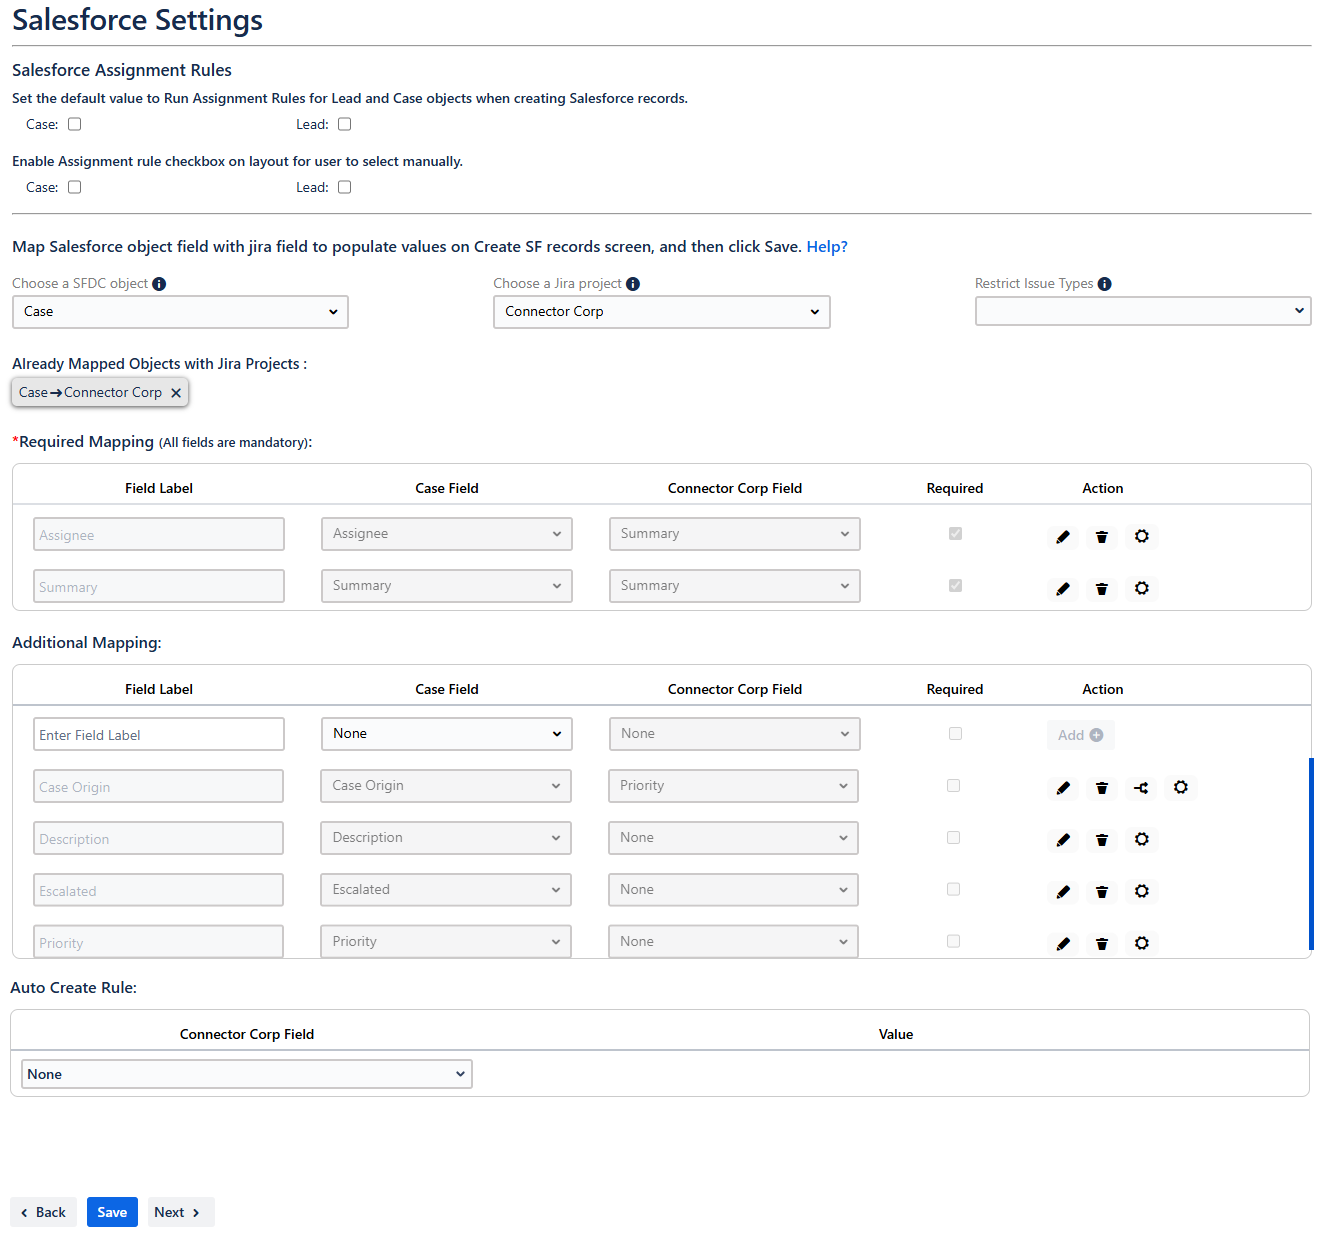The width and height of the screenshot is (1325, 1247).
Task: Delete the Description mapping row
Action: pyautogui.click(x=1102, y=840)
